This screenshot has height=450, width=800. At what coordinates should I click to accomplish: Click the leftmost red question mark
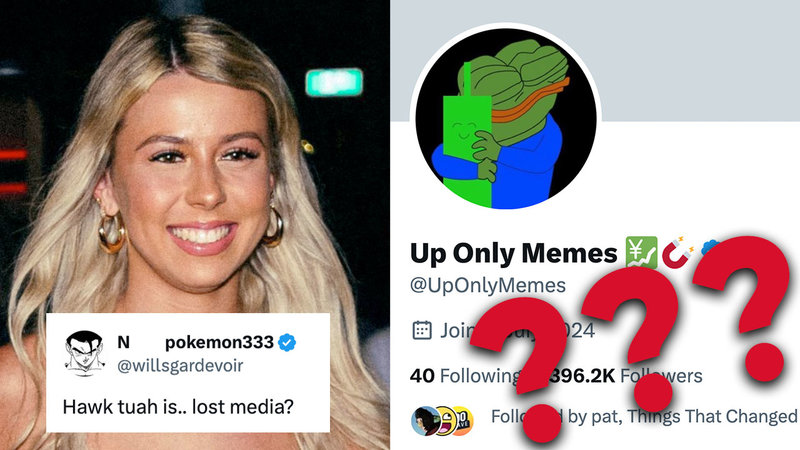[x=517, y=368]
